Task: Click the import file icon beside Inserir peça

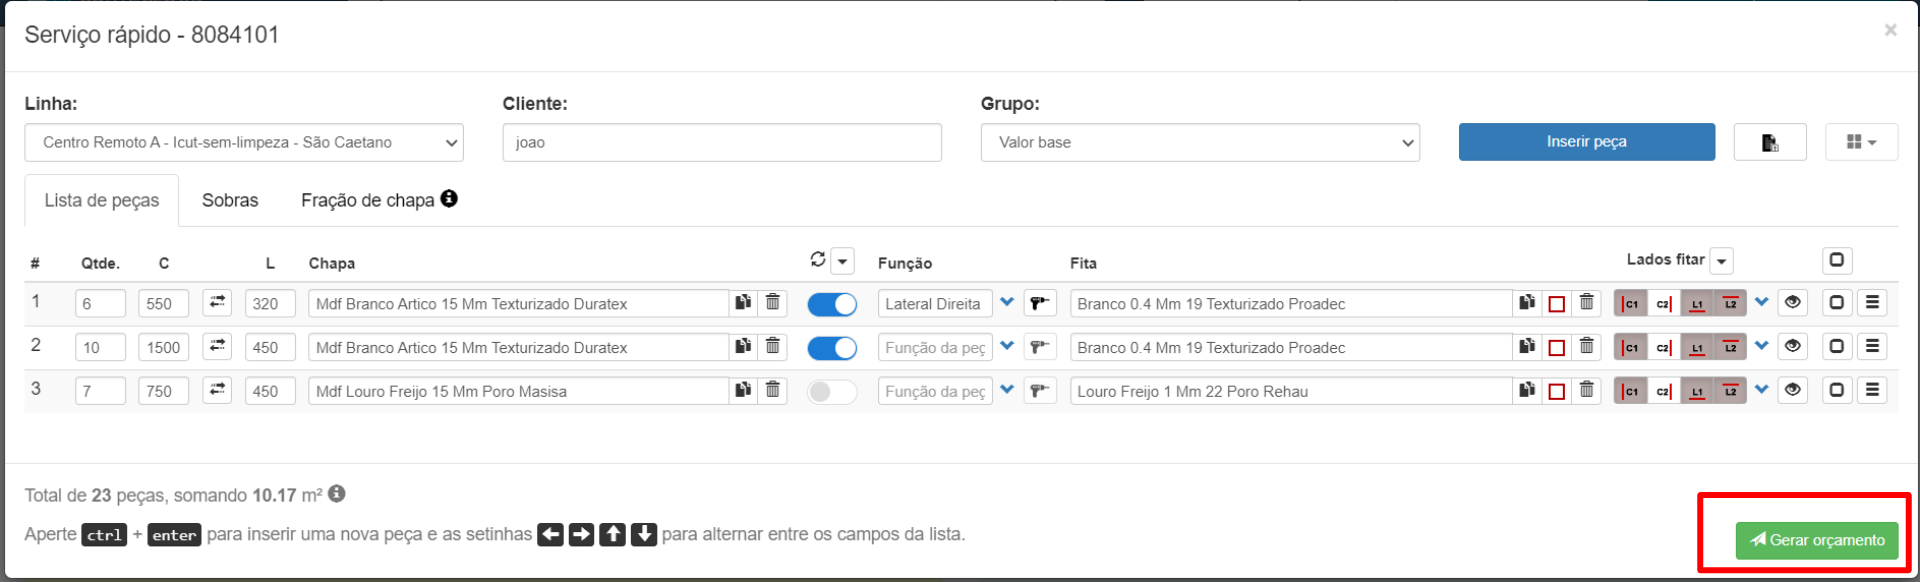Action: (1769, 142)
